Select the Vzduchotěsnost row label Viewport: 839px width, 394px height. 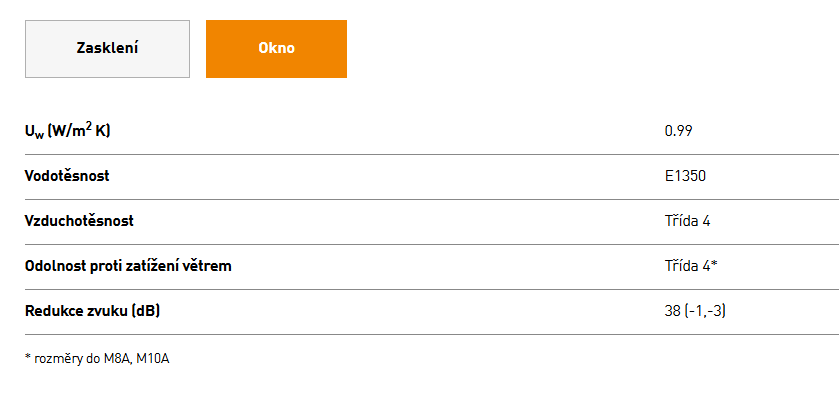(79, 221)
